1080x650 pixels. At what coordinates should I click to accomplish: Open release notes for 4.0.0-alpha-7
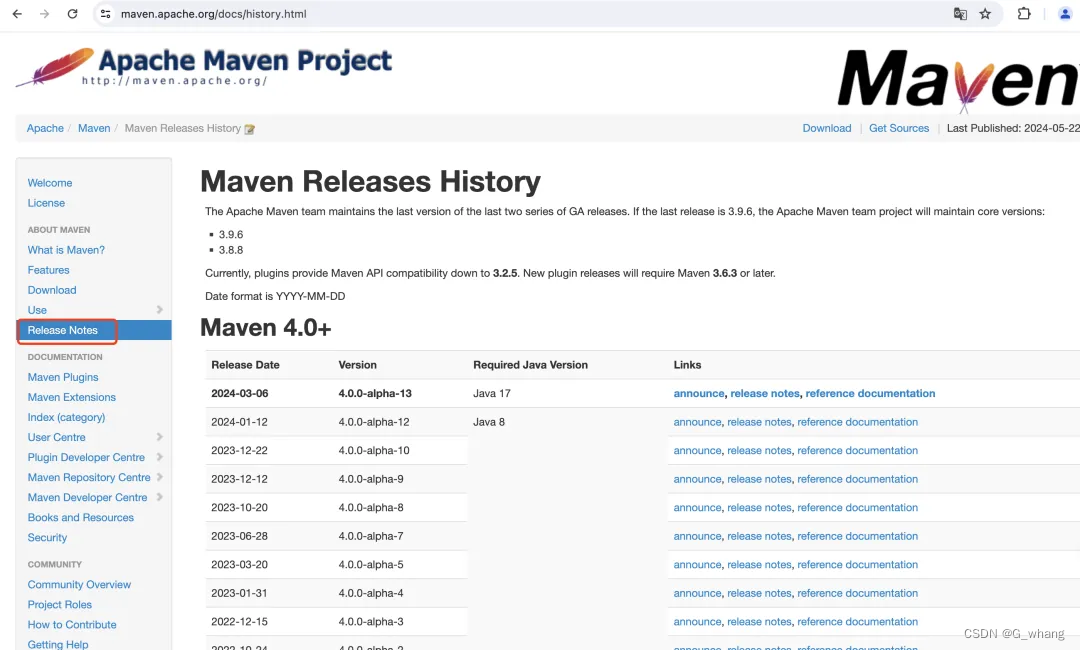(x=759, y=536)
